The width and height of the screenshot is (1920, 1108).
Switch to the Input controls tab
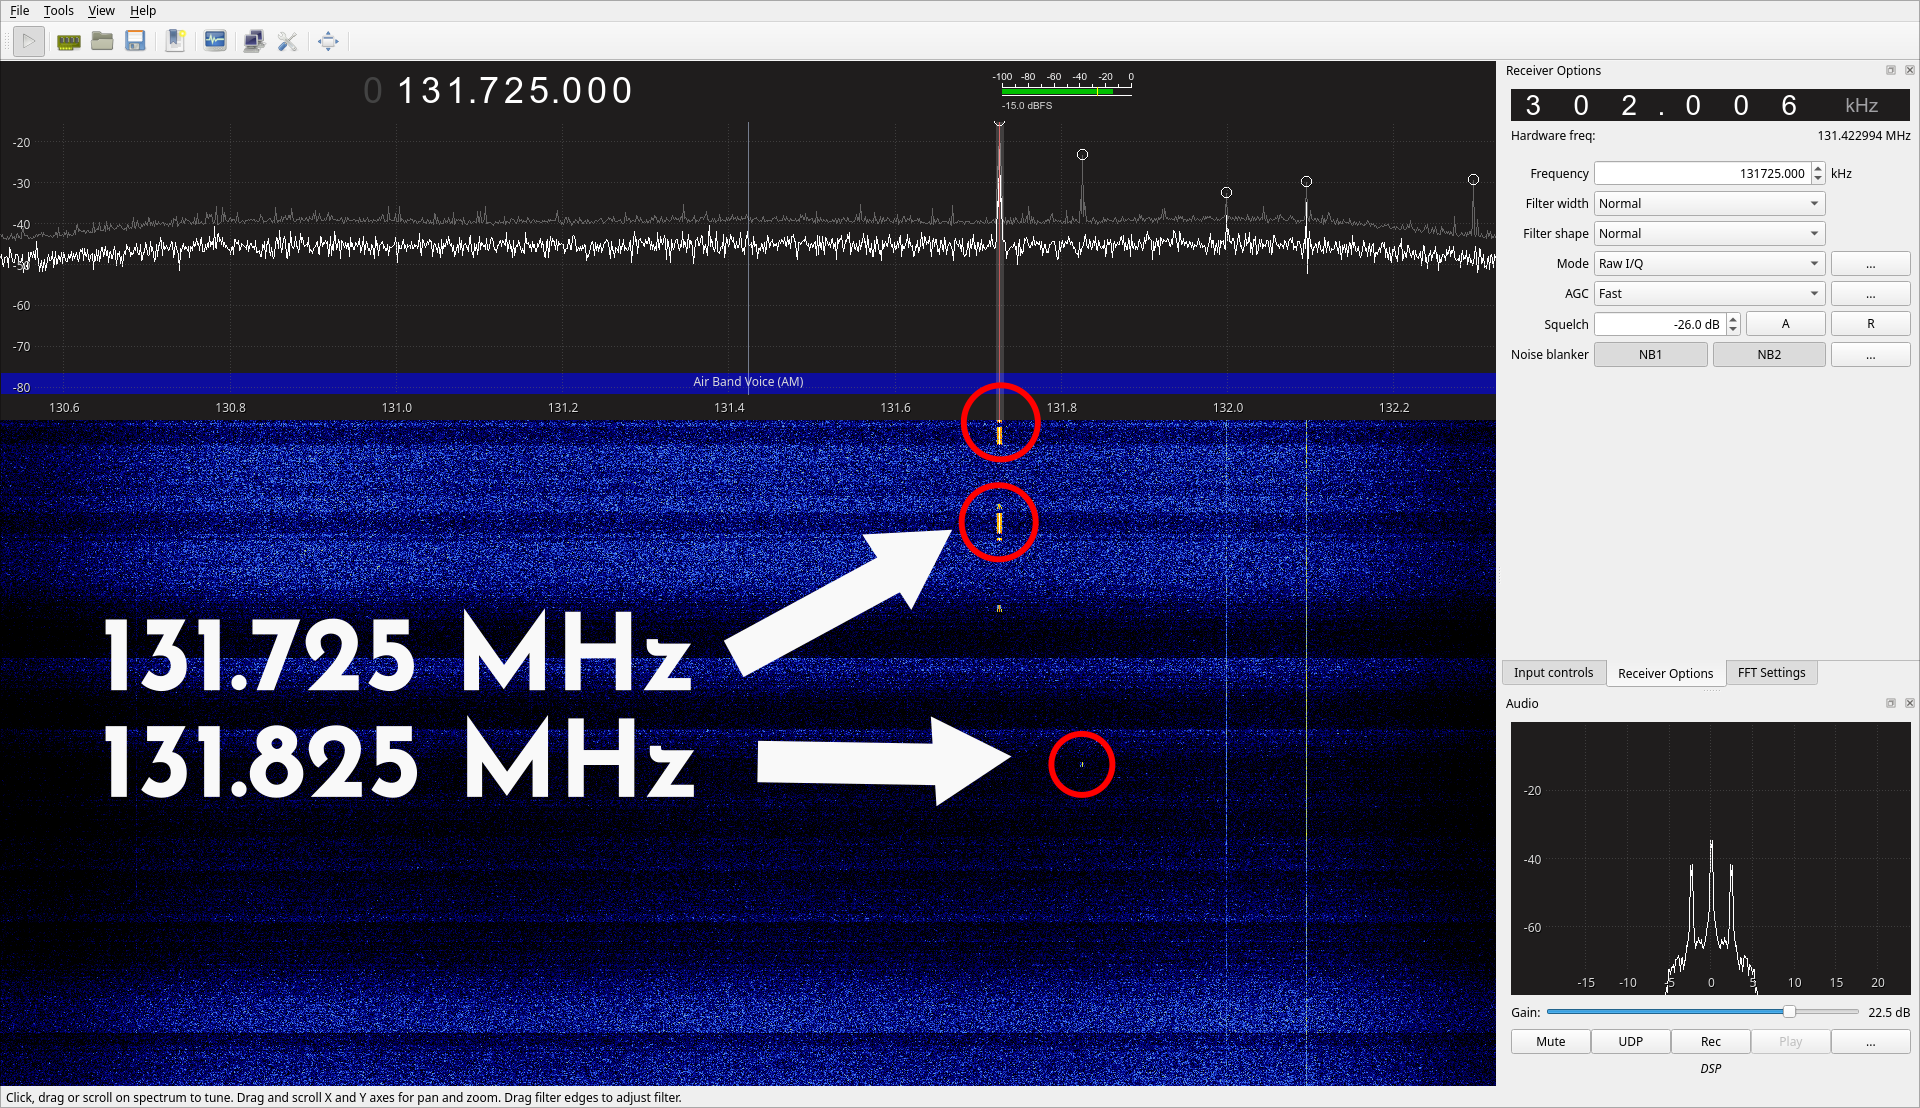[x=1553, y=673]
